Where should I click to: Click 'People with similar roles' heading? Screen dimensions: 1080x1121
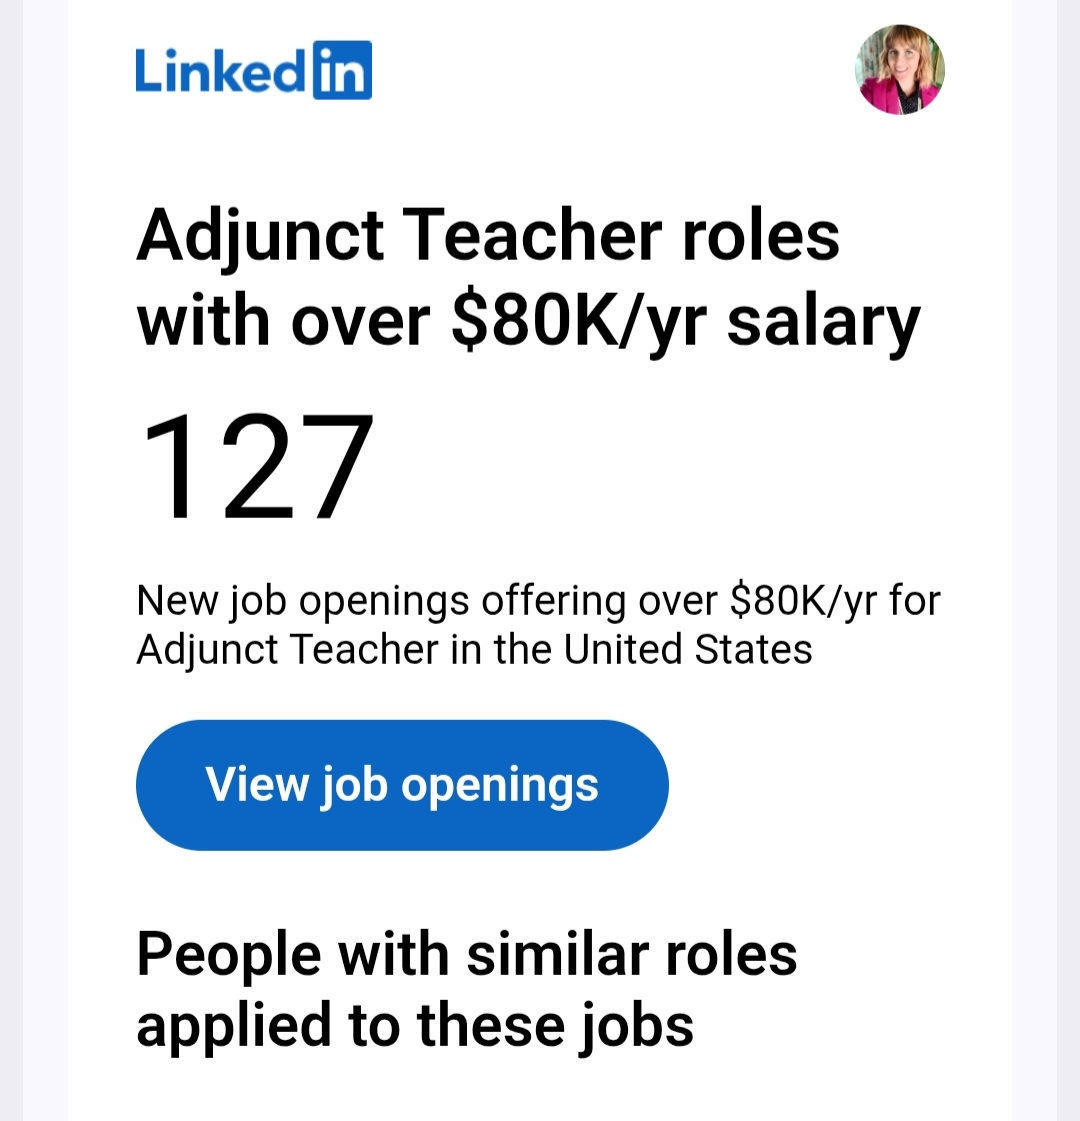(x=466, y=954)
